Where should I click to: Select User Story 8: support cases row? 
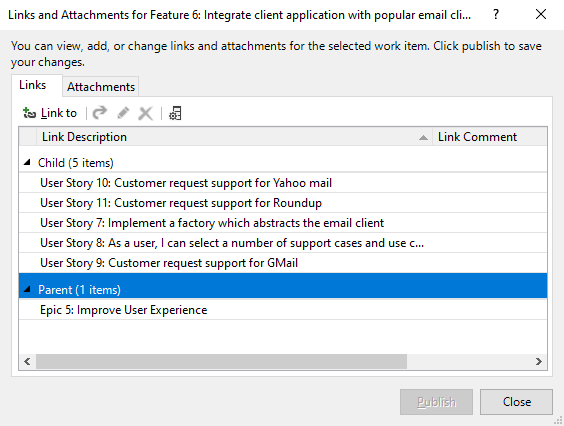283,243
